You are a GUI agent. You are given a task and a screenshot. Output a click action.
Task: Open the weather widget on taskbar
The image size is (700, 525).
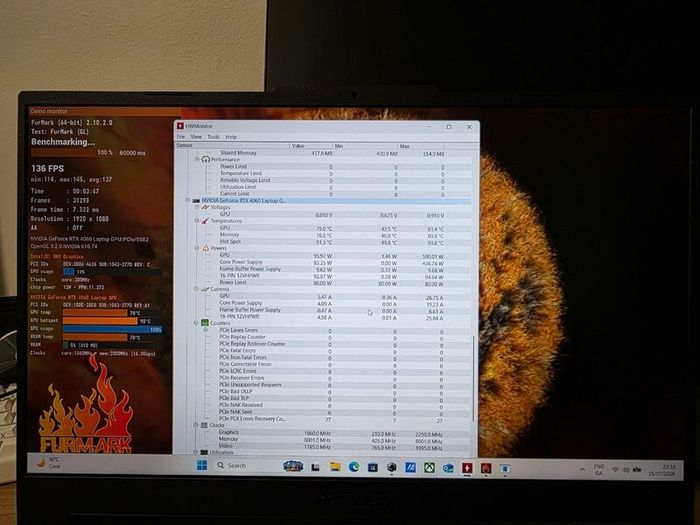tap(48, 462)
